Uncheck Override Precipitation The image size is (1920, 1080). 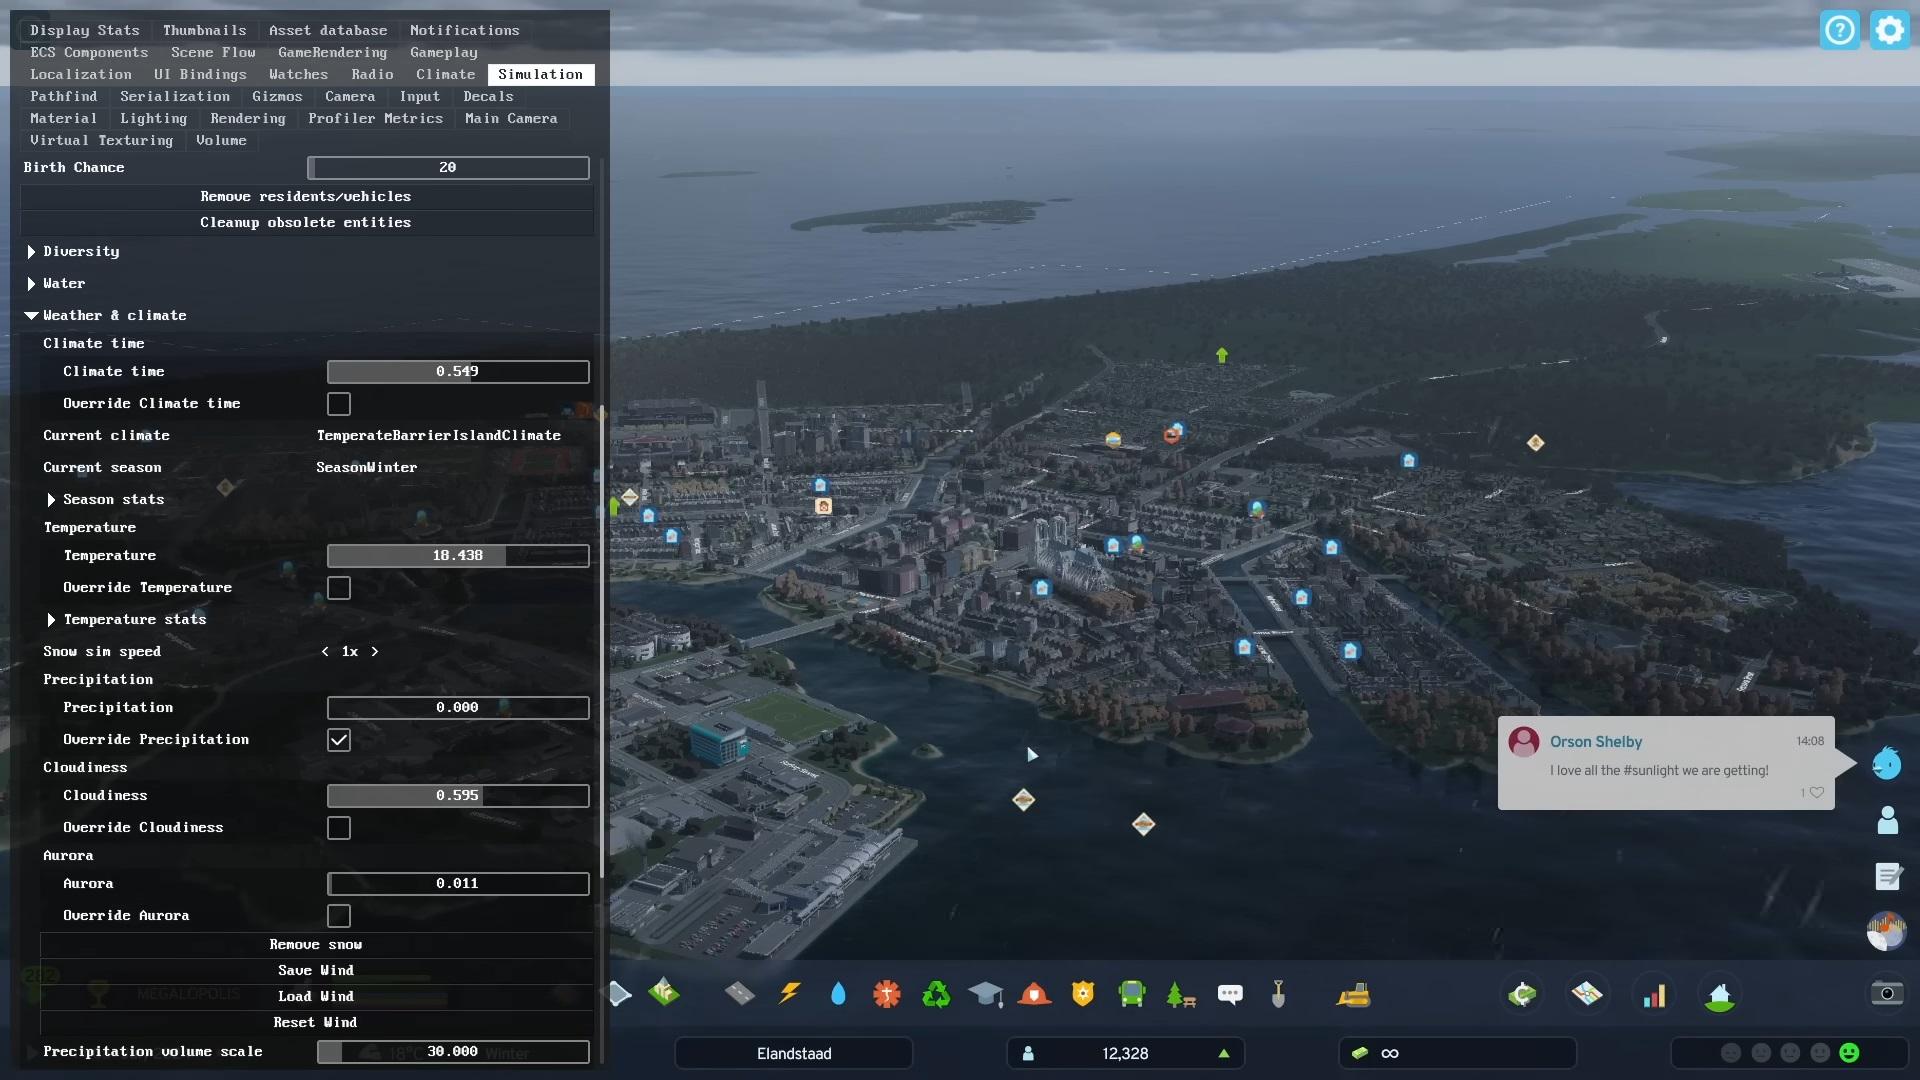coord(339,740)
